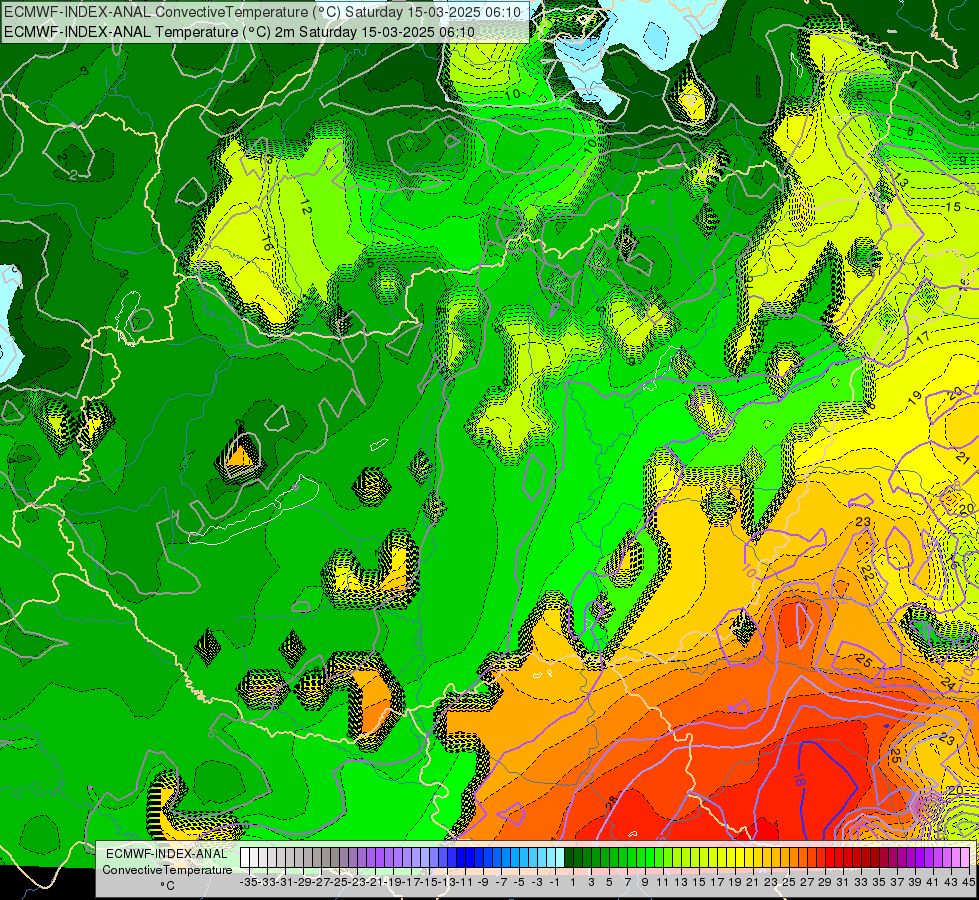Click the 29 tick label on legend
Viewport: 979px width, 900px height.
pyautogui.click(x=824, y=883)
